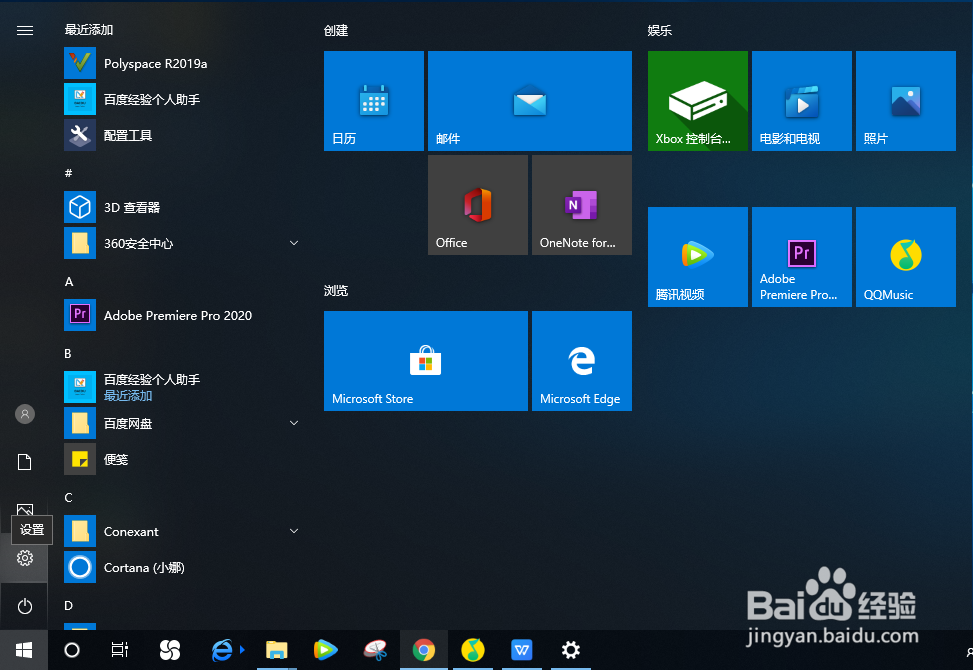Launch Cortana (小娜) from app list
The width and height of the screenshot is (973, 670).
[183, 567]
